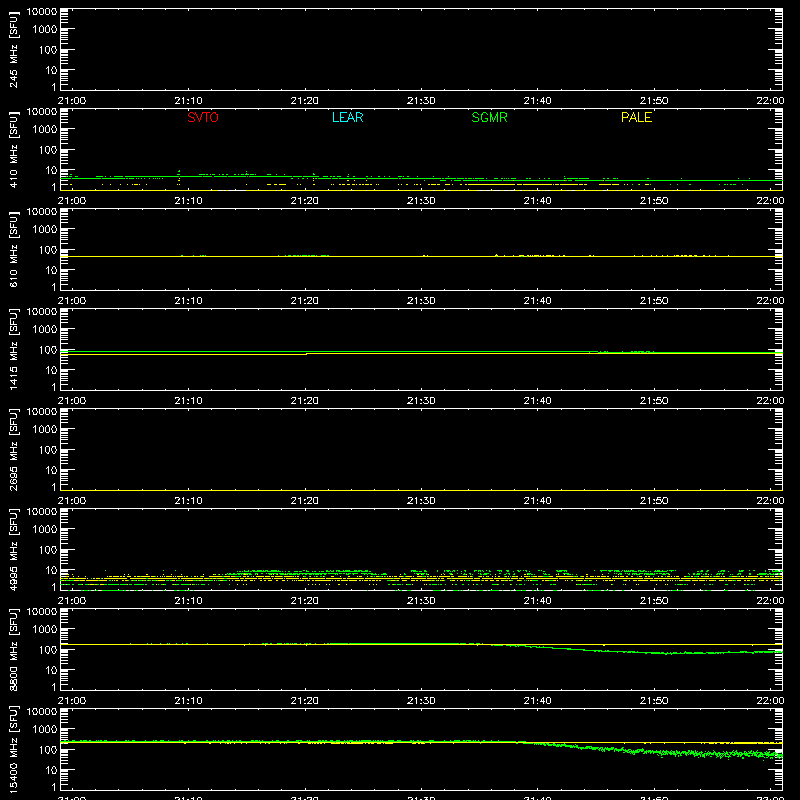Click 21:30 label under the 245 MHz panel
The height and width of the screenshot is (800, 800).
pyautogui.click(x=421, y=101)
